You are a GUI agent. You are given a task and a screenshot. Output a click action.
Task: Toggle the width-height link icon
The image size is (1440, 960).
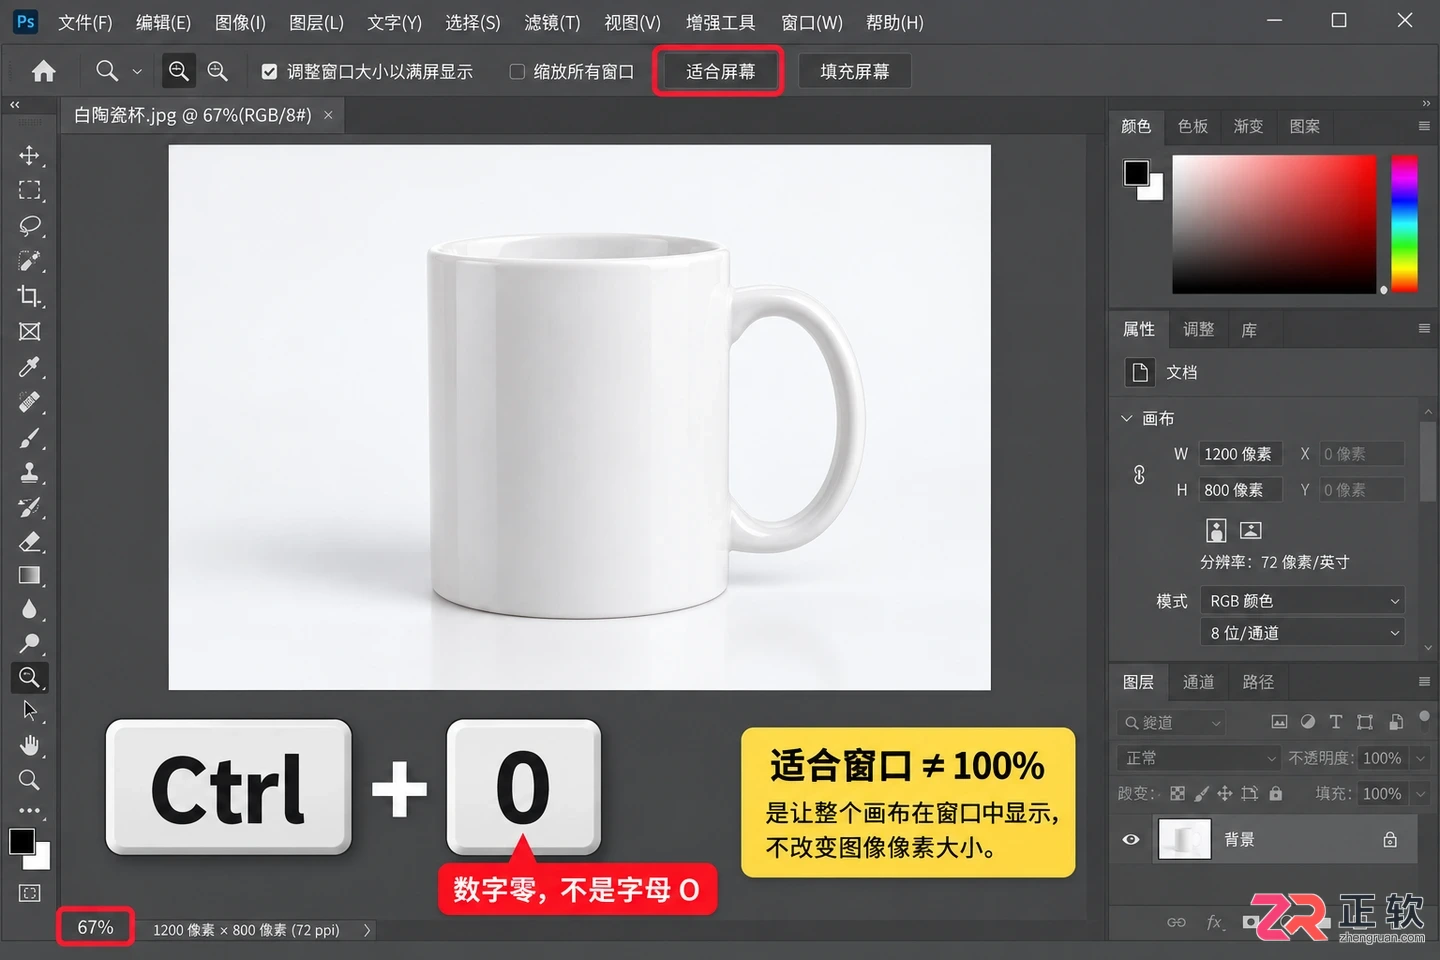pos(1139,474)
